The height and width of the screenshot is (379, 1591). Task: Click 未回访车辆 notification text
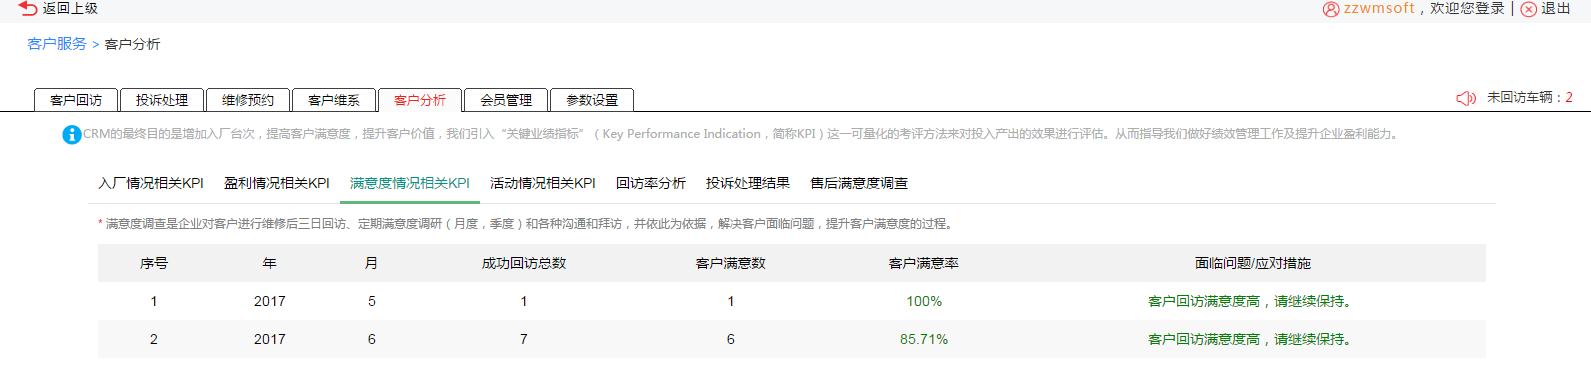tap(1530, 97)
